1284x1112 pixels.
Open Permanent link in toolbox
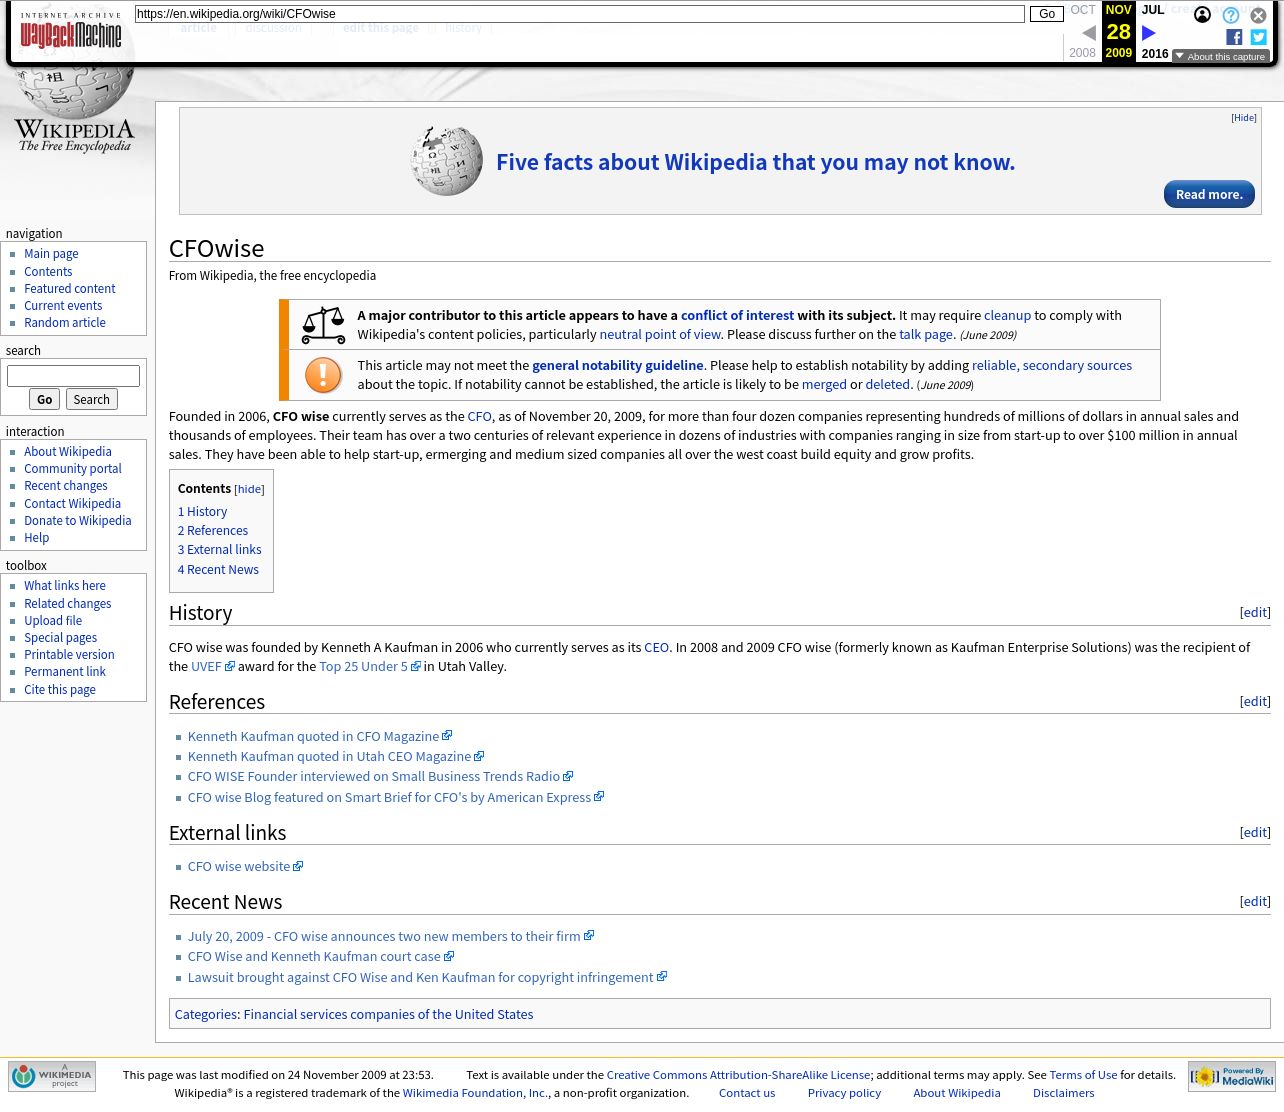[x=65, y=672]
